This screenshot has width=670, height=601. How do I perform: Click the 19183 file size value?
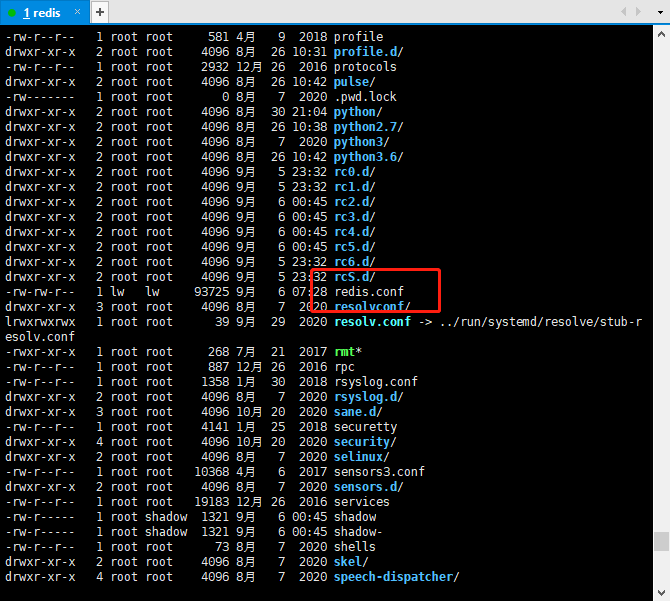coord(212,501)
